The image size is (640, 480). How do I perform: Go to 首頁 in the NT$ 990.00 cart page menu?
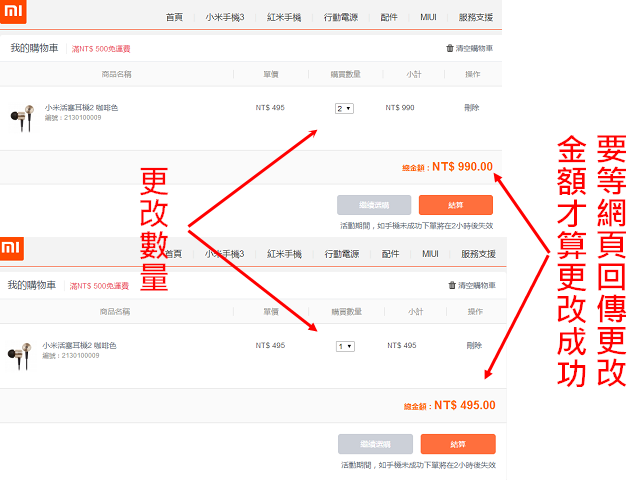pyautogui.click(x=174, y=17)
